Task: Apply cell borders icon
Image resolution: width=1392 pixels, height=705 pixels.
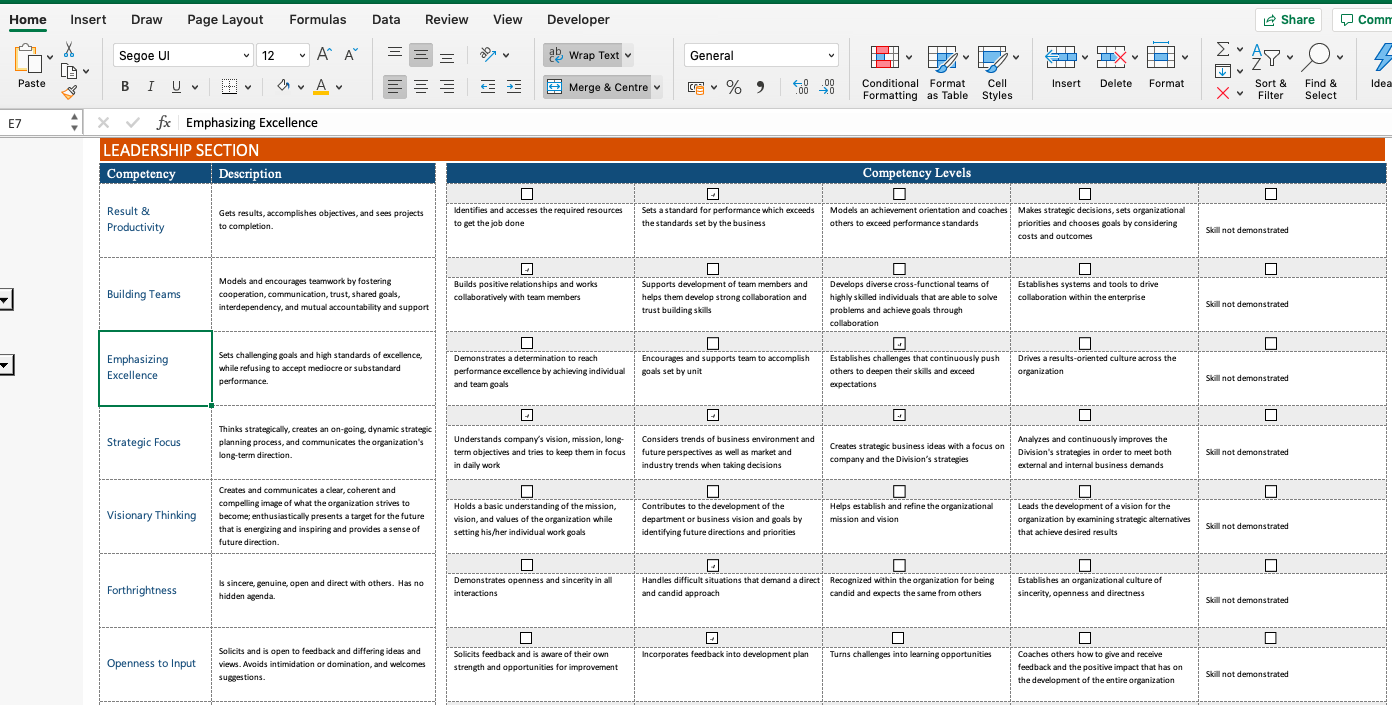Action: point(230,87)
